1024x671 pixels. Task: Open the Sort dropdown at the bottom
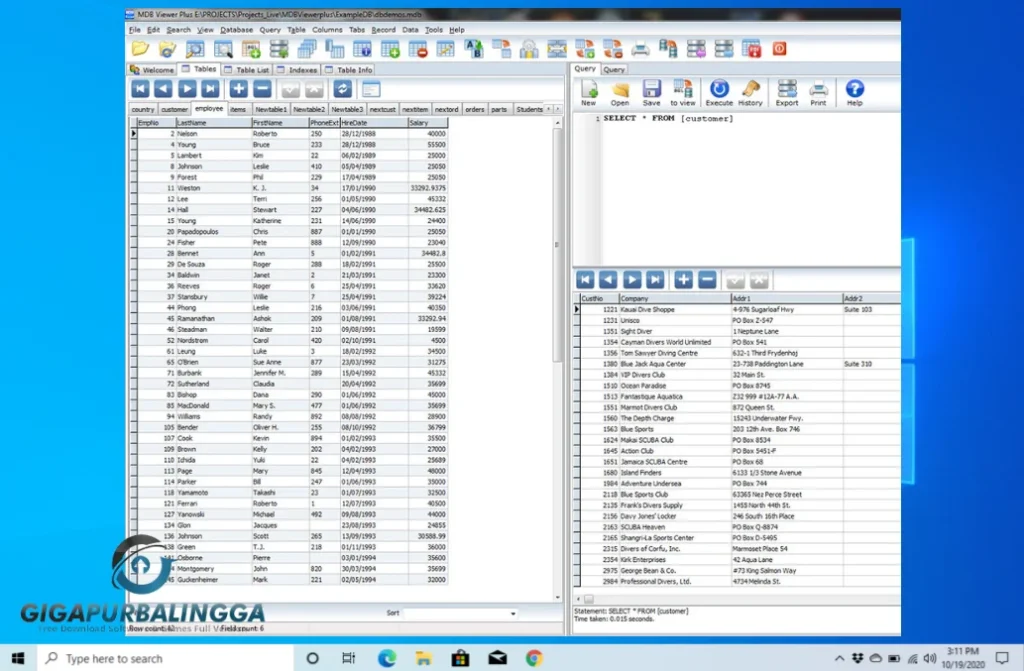click(513, 612)
